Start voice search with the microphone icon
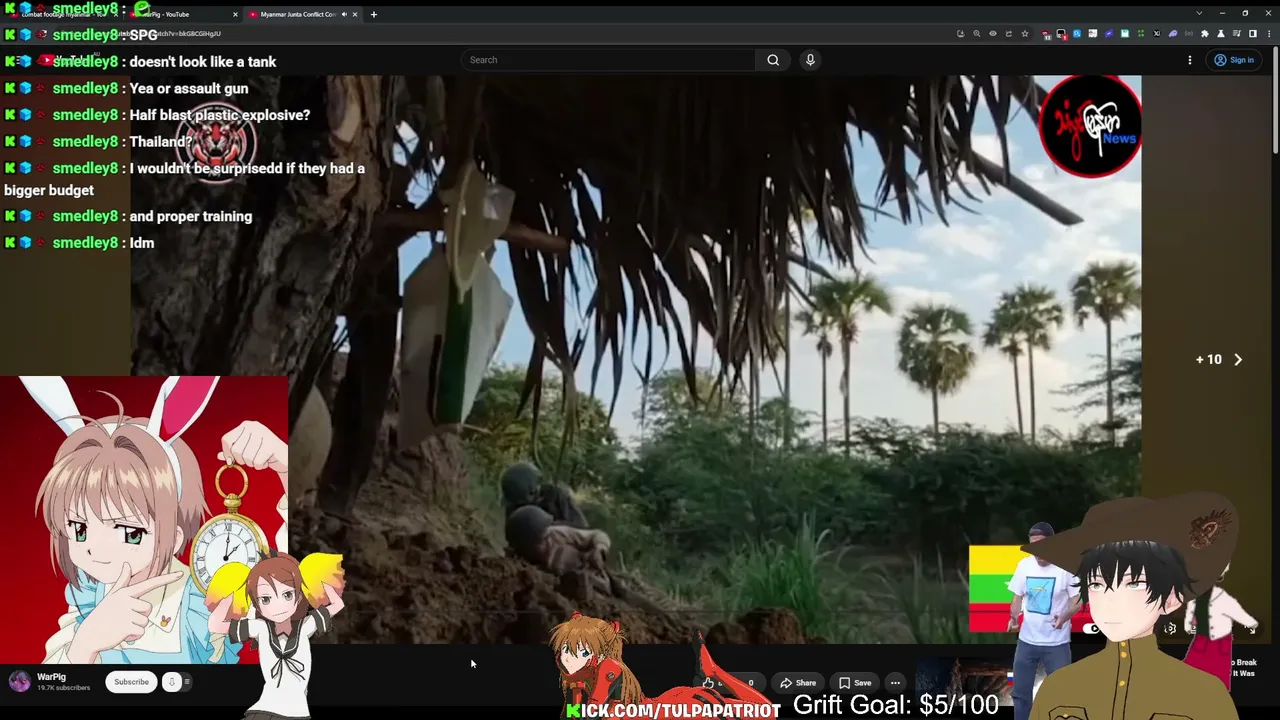 (810, 60)
